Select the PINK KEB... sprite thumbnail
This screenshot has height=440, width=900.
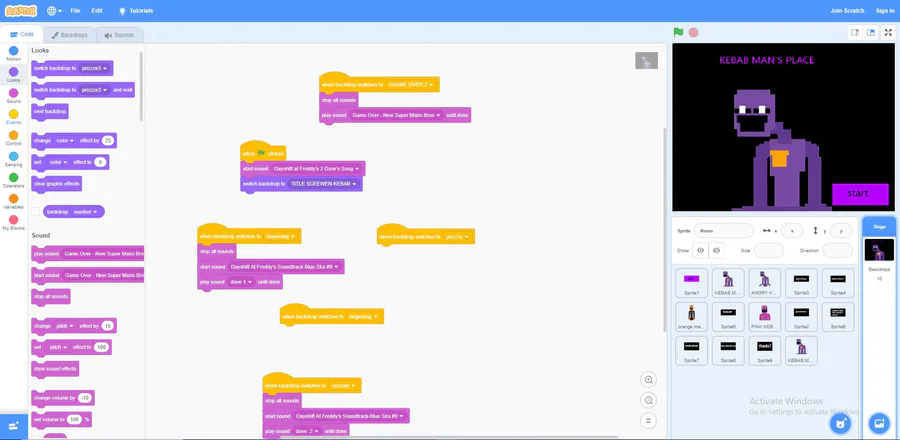765,317
